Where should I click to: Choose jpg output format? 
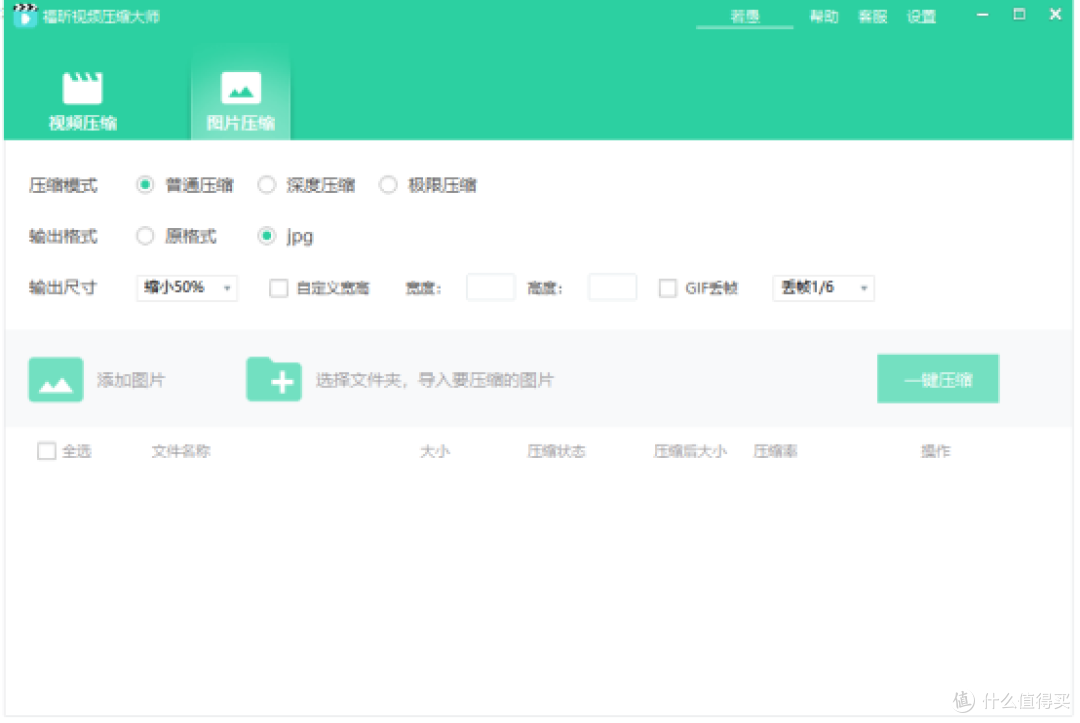pyautogui.click(x=267, y=236)
